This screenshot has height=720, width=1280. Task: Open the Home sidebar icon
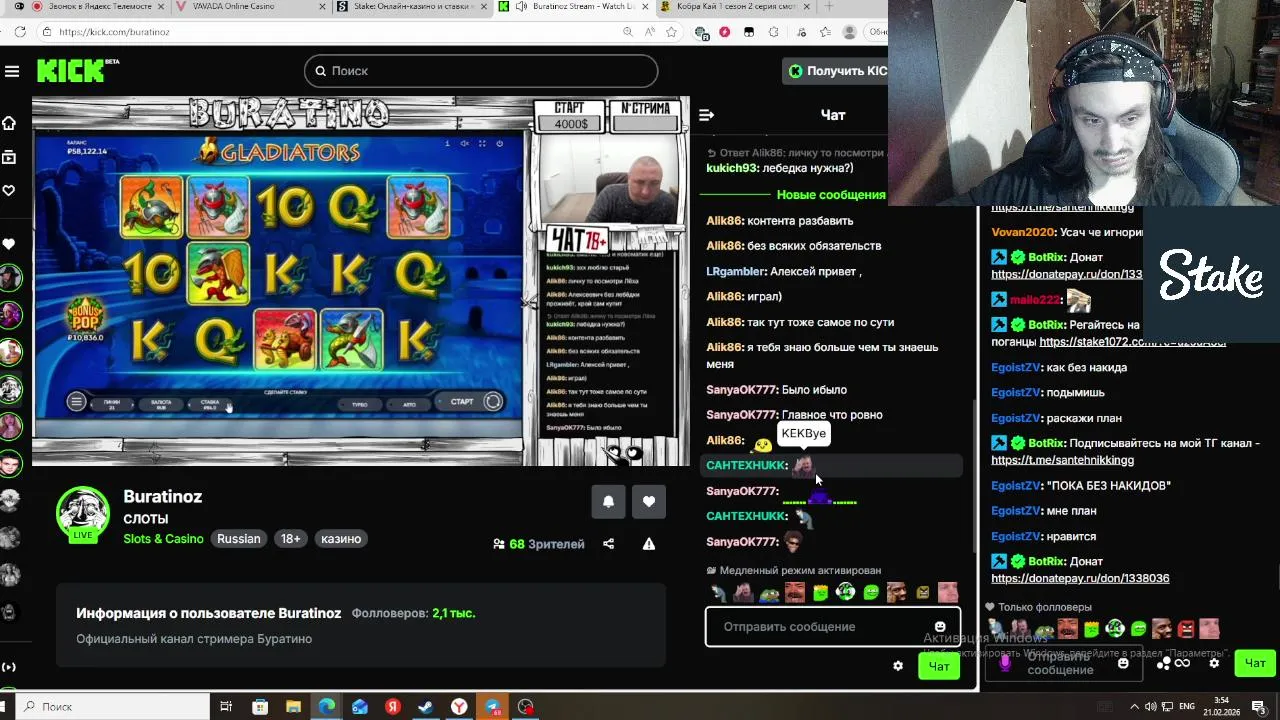coord(9,123)
